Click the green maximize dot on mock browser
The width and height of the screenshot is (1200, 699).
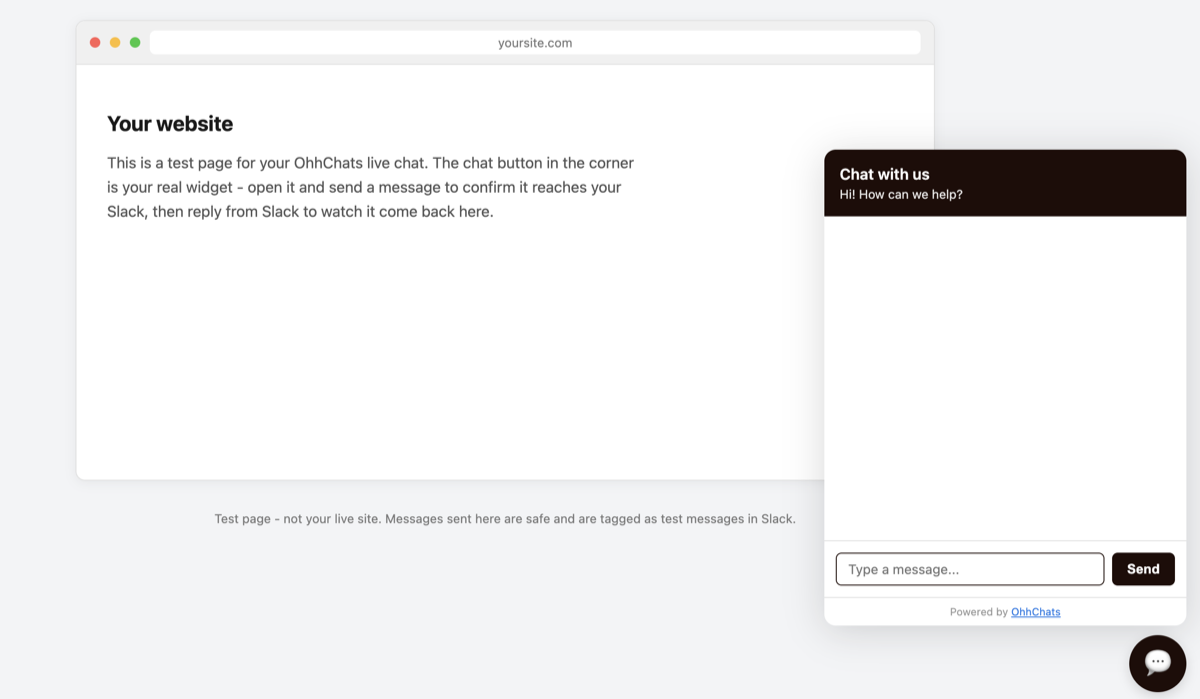tap(135, 43)
